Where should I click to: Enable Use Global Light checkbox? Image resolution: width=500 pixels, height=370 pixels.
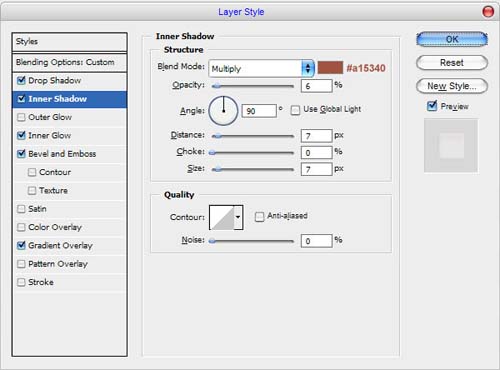pos(295,110)
